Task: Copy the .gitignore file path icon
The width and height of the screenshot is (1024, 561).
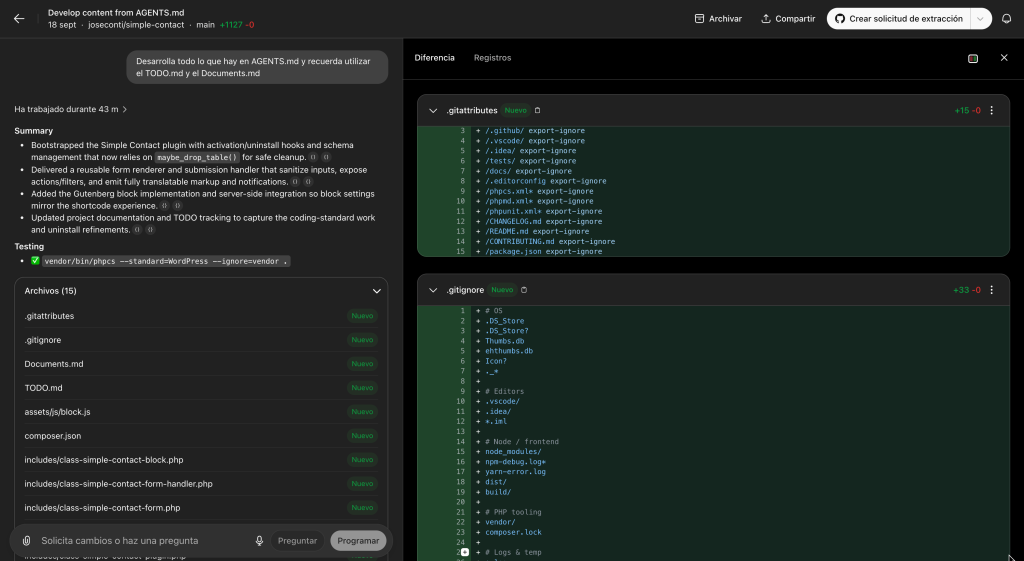Action: coord(524,290)
